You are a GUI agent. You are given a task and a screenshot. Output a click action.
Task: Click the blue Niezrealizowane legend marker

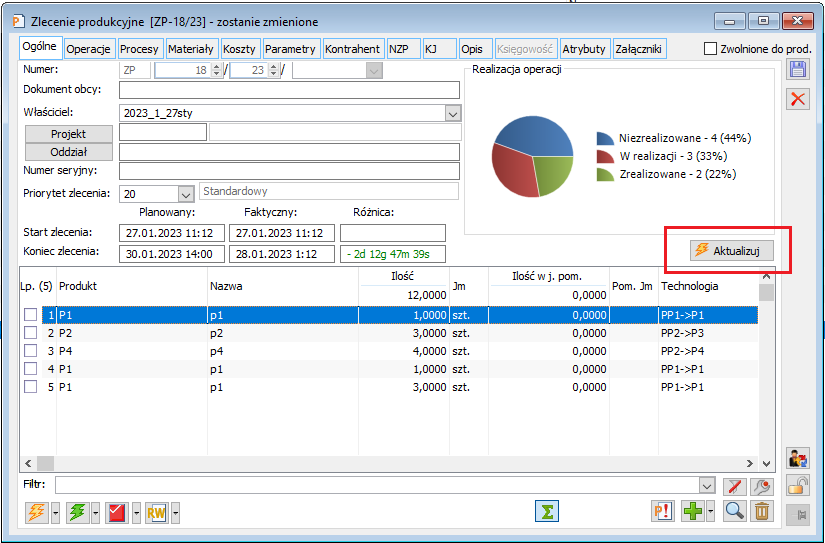605,138
